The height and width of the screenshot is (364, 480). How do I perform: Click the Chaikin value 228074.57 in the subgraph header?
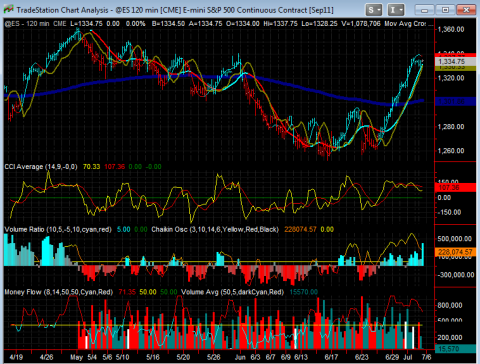[300, 229]
